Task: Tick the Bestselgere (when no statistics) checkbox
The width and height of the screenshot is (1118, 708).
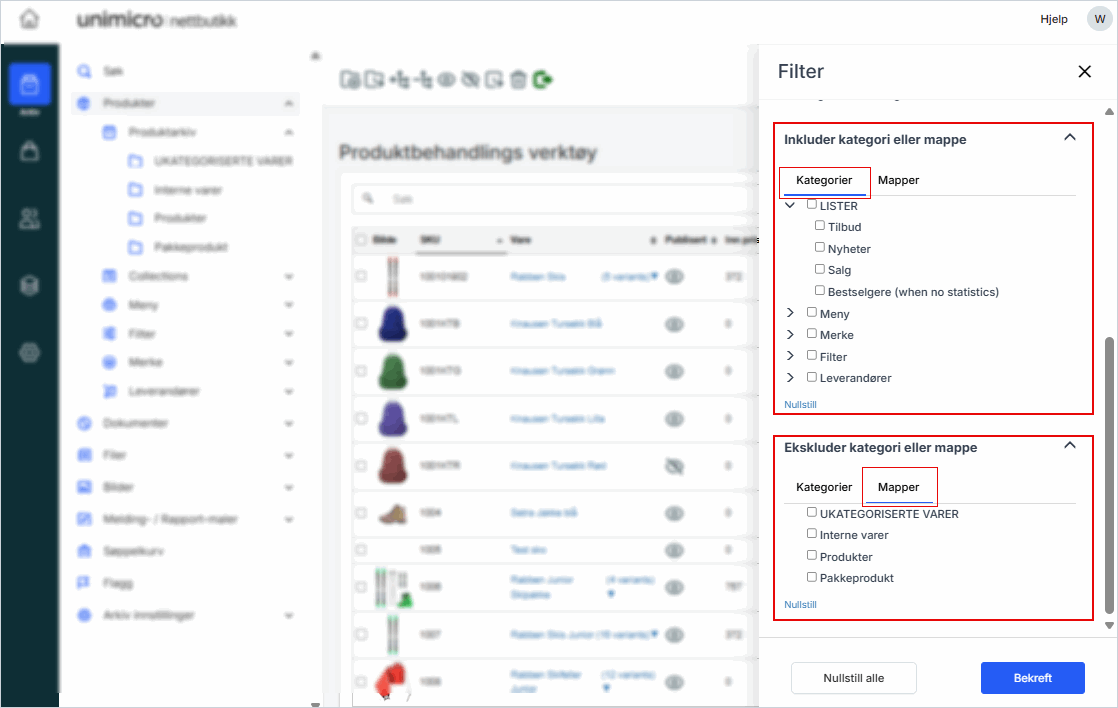Action: (x=820, y=291)
